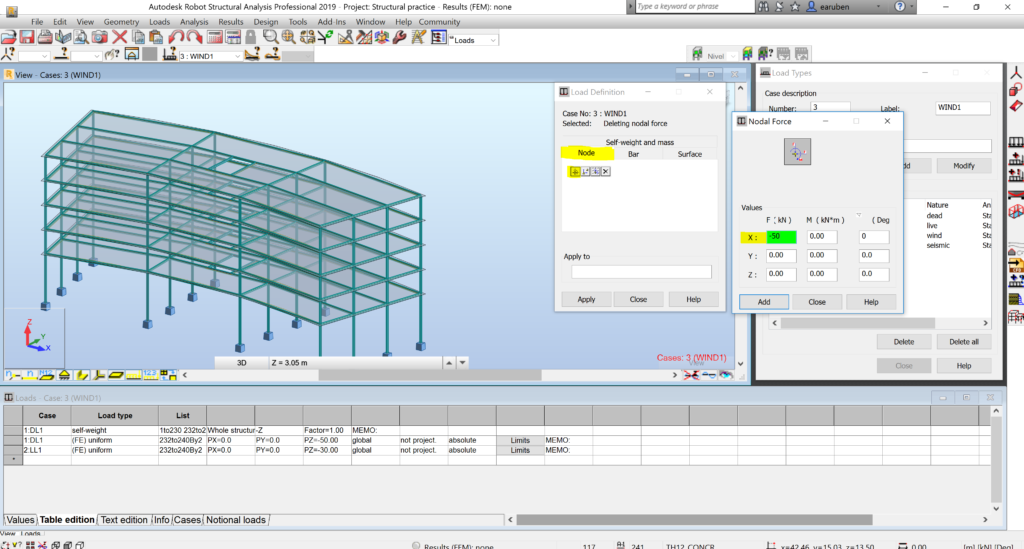Image resolution: width=1024 pixels, height=549 pixels.
Task: Capture screen with the camera icon
Action: (99, 38)
